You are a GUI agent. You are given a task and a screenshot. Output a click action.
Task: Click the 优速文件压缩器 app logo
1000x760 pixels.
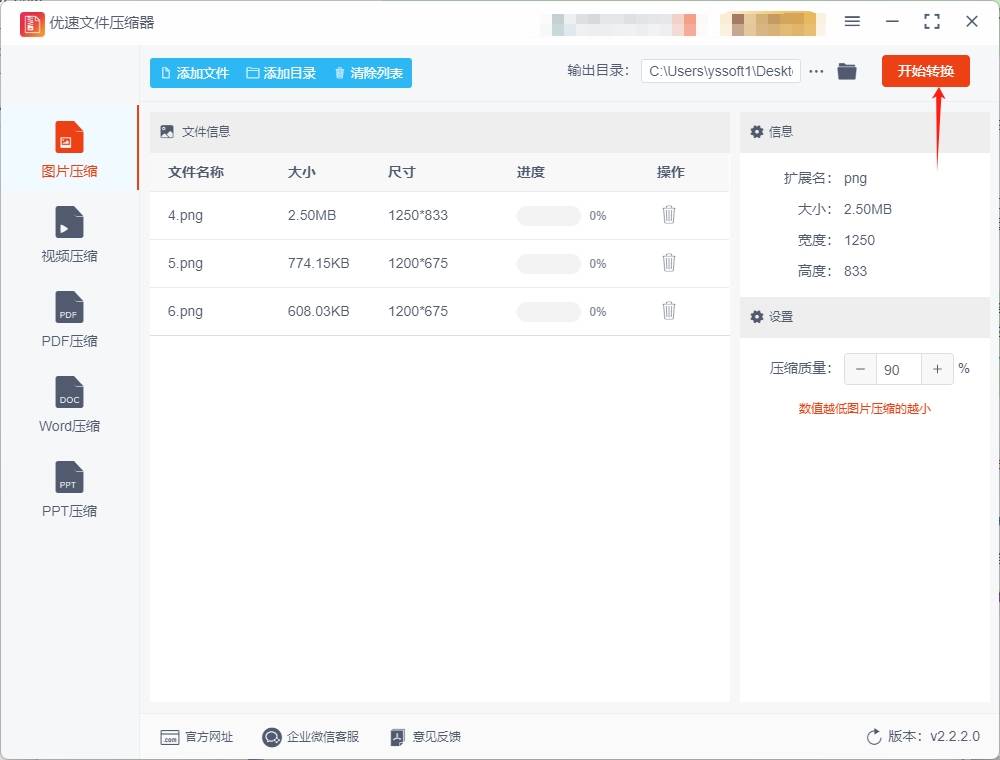coord(32,24)
